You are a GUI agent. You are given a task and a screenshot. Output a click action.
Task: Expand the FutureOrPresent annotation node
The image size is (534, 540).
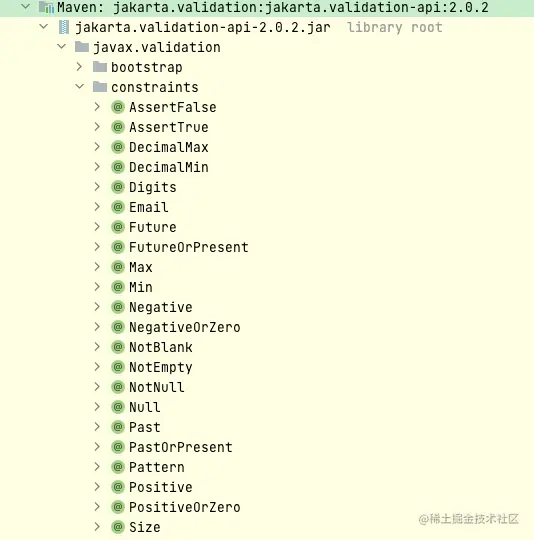[97, 247]
